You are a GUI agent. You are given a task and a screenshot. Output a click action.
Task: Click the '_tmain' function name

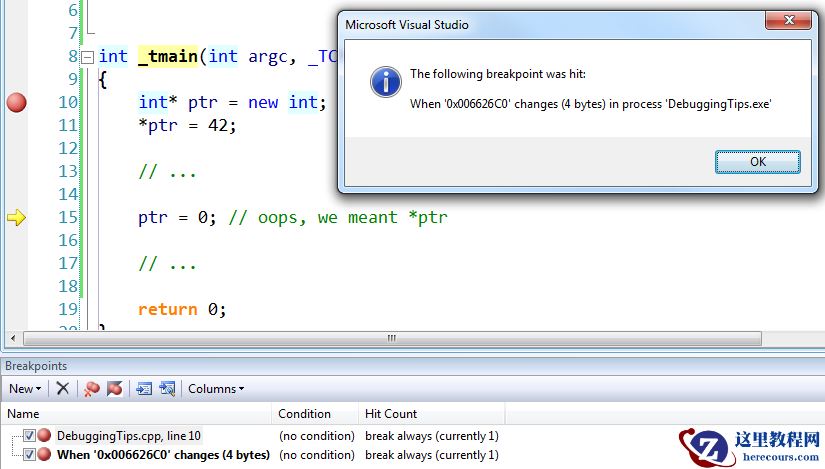click(167, 56)
